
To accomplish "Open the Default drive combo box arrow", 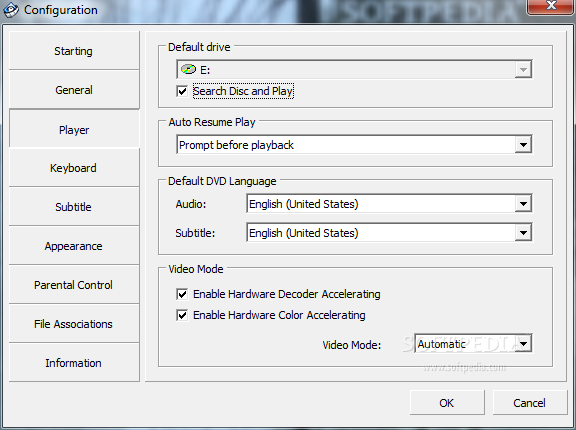I will (523, 69).
